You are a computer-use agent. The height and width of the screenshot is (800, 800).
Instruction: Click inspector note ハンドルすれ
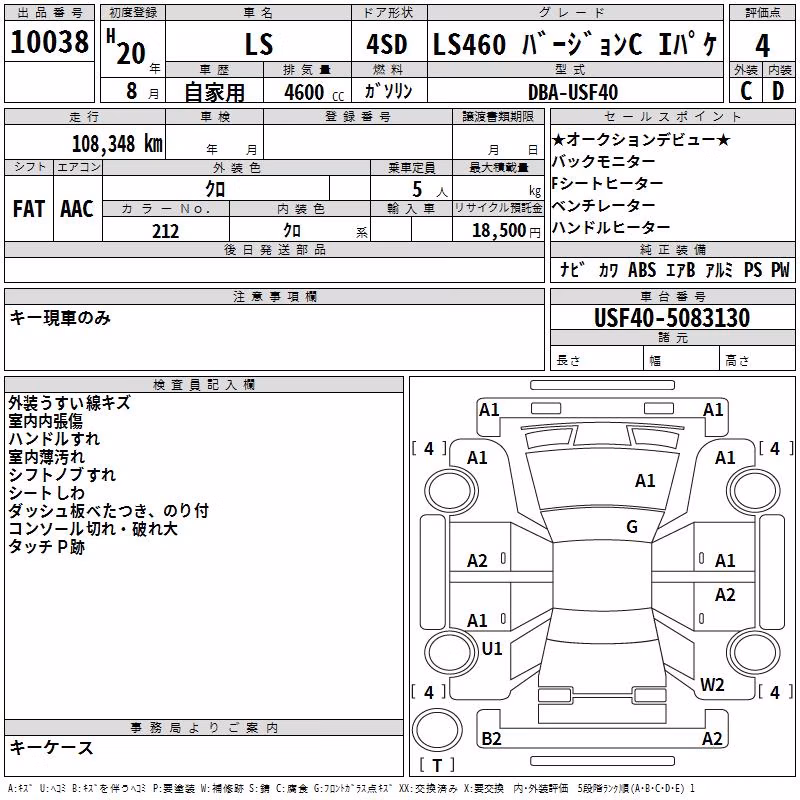[x=54, y=439]
